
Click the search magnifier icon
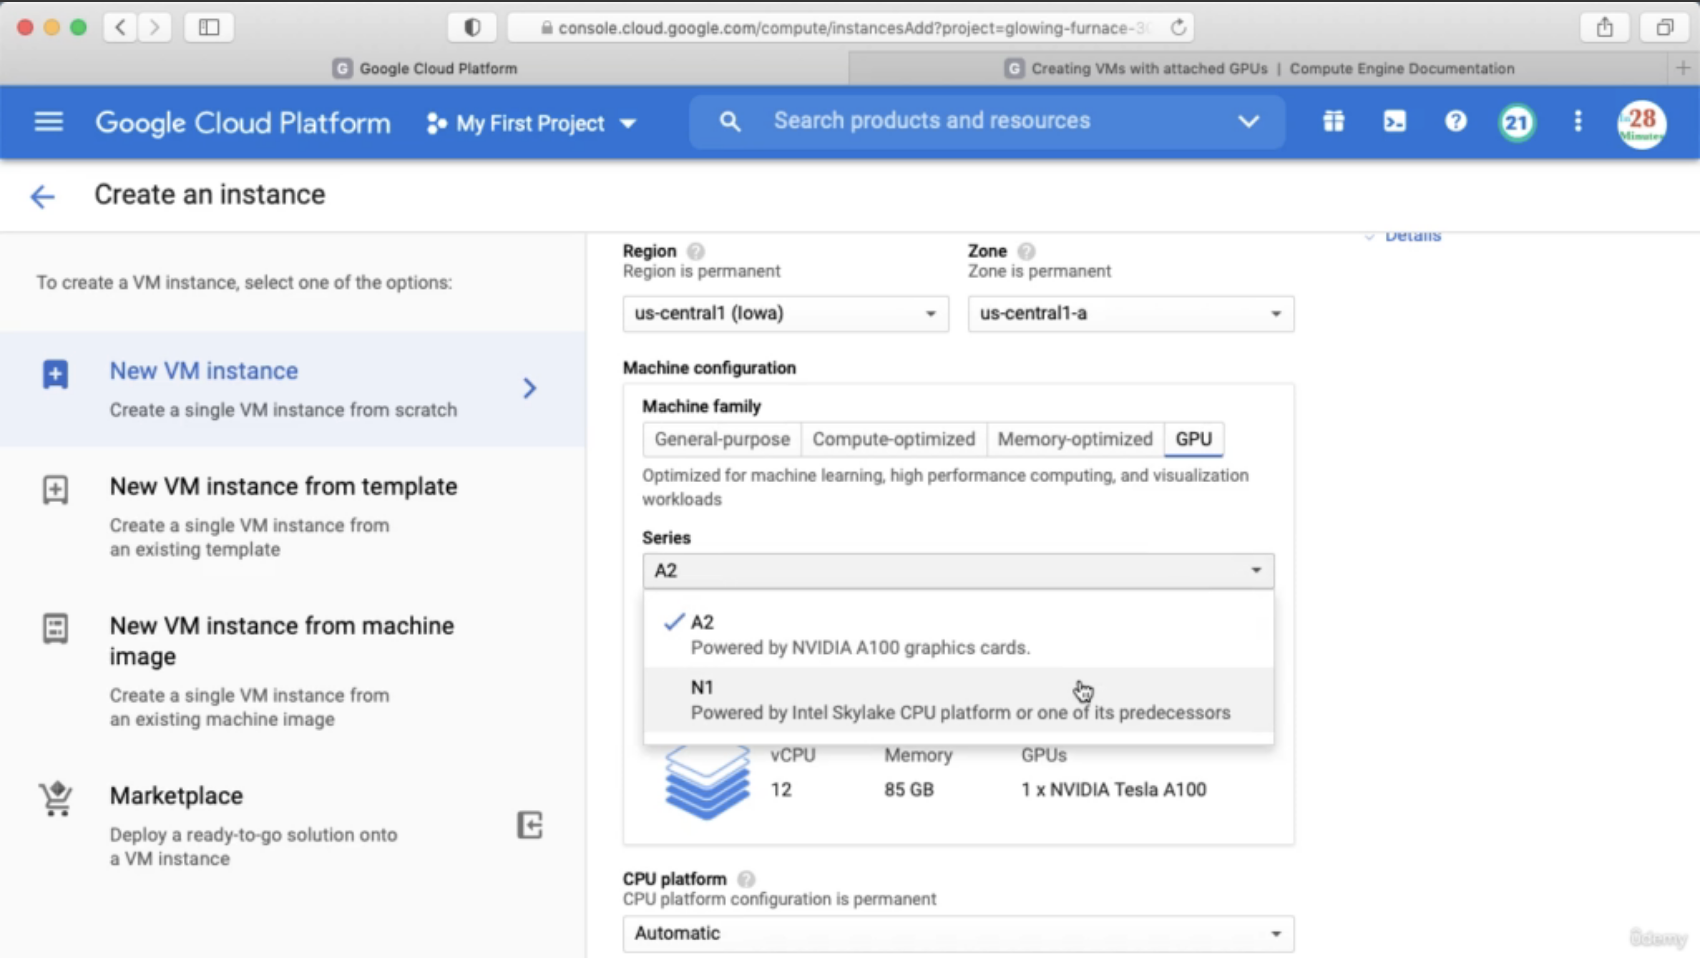point(730,122)
